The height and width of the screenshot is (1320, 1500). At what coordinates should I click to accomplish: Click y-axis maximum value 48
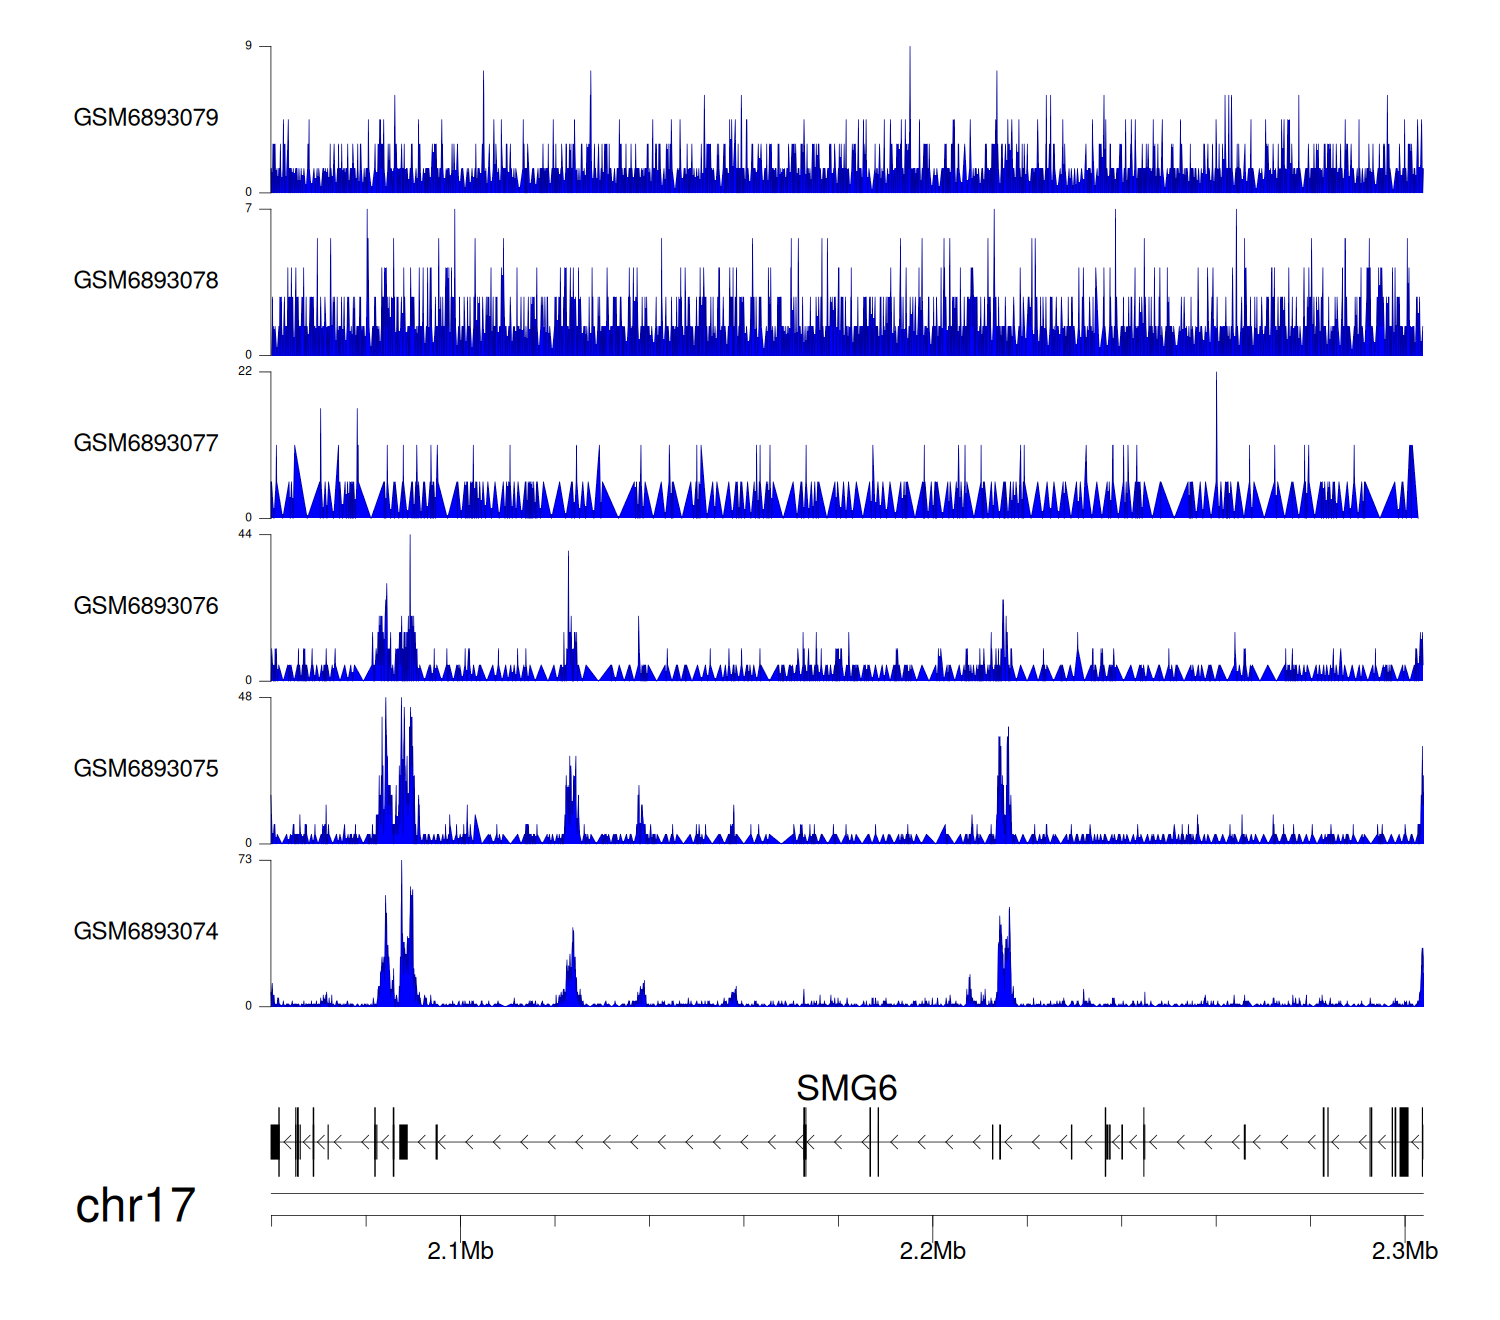pyautogui.click(x=245, y=697)
